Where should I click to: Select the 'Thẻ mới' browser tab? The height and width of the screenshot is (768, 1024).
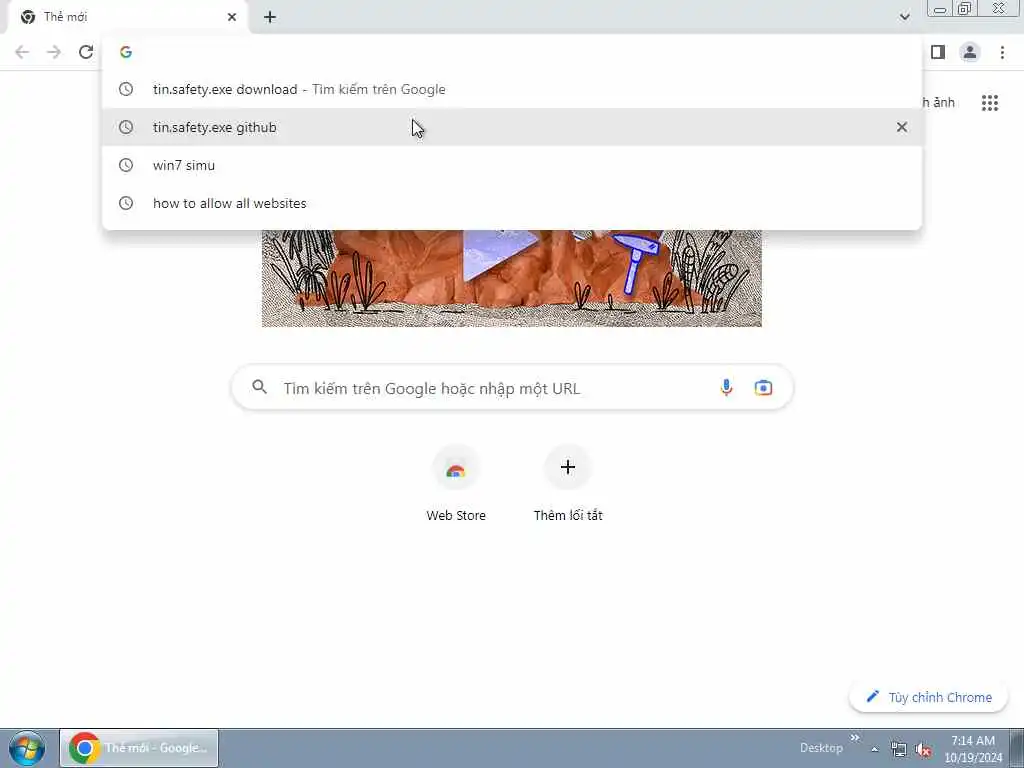click(x=128, y=17)
